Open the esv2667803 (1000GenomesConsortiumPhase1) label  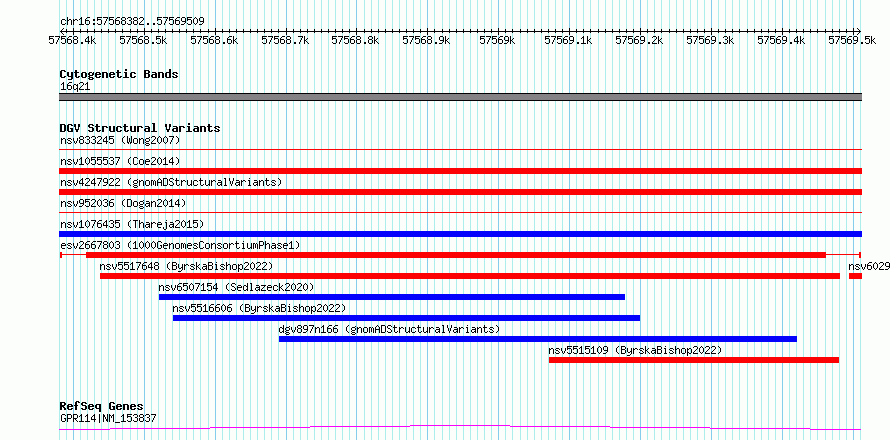click(180, 245)
